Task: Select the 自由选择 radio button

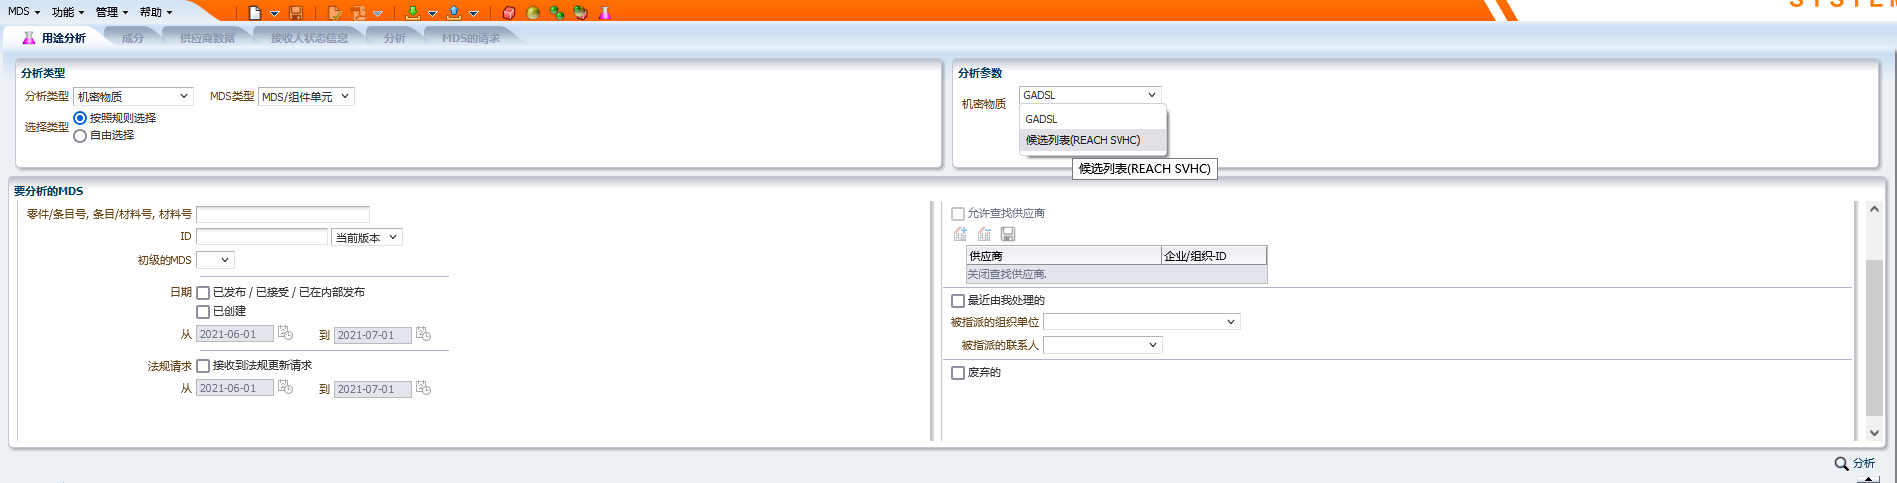Action: click(80, 136)
